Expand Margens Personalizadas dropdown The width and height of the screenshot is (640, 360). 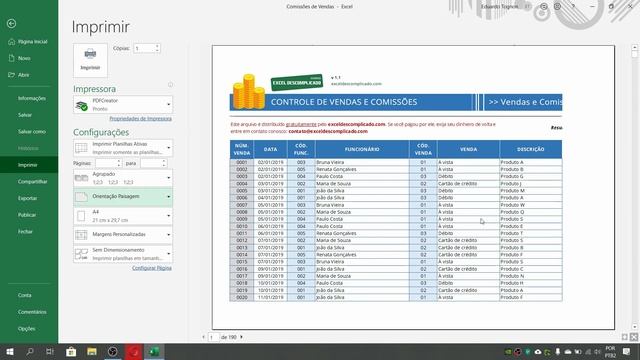(x=123, y=235)
